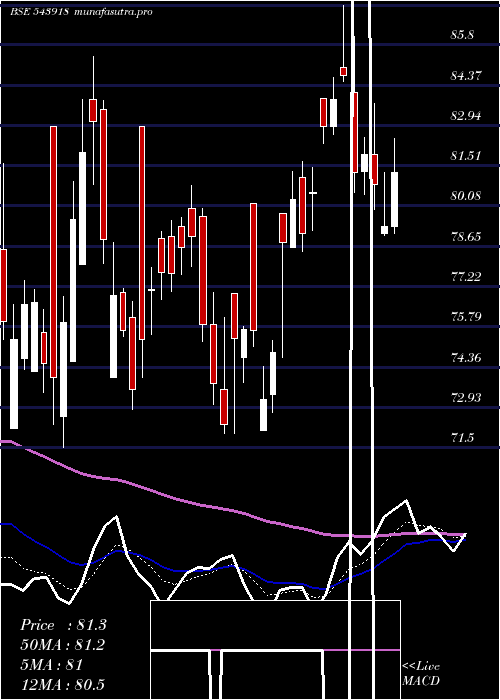Click the 72.93 price axis label
Screen dimensions: 500x700
[466, 397]
